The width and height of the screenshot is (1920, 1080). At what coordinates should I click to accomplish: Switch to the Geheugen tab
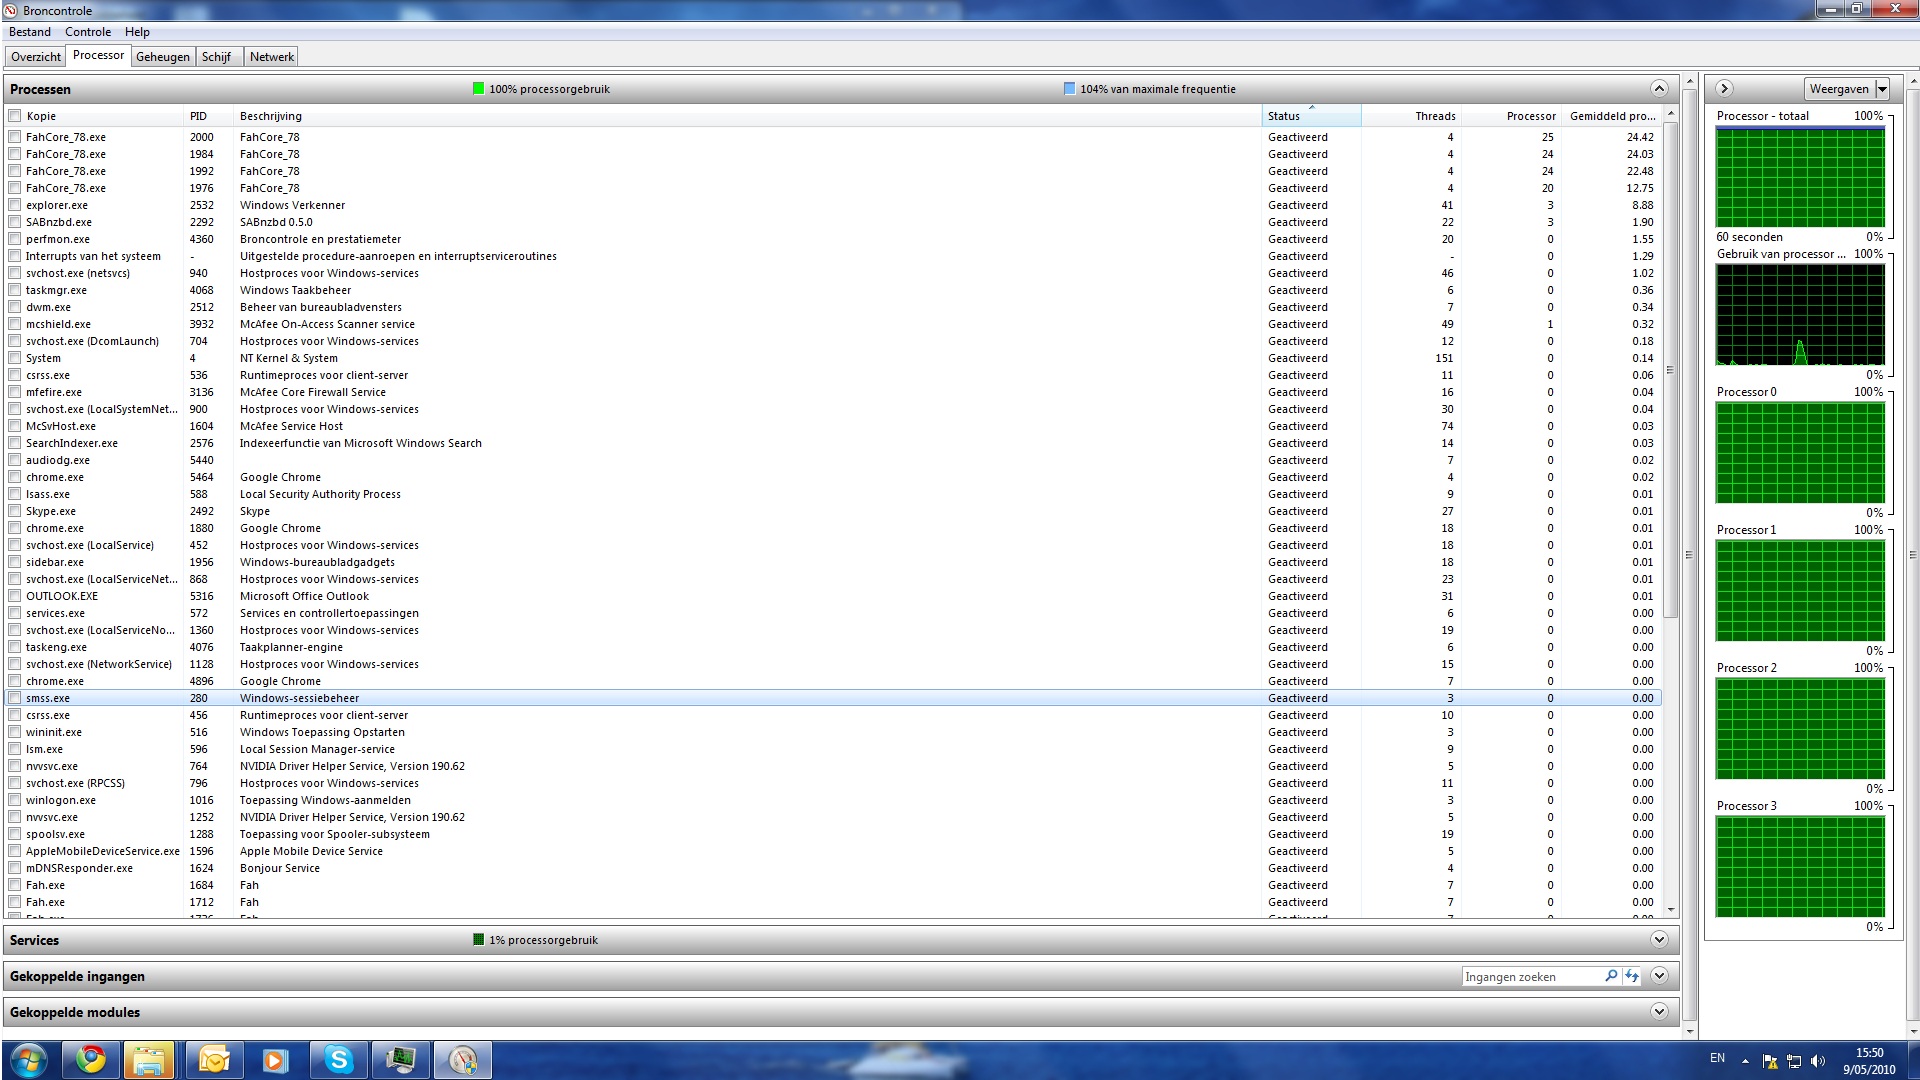click(163, 56)
